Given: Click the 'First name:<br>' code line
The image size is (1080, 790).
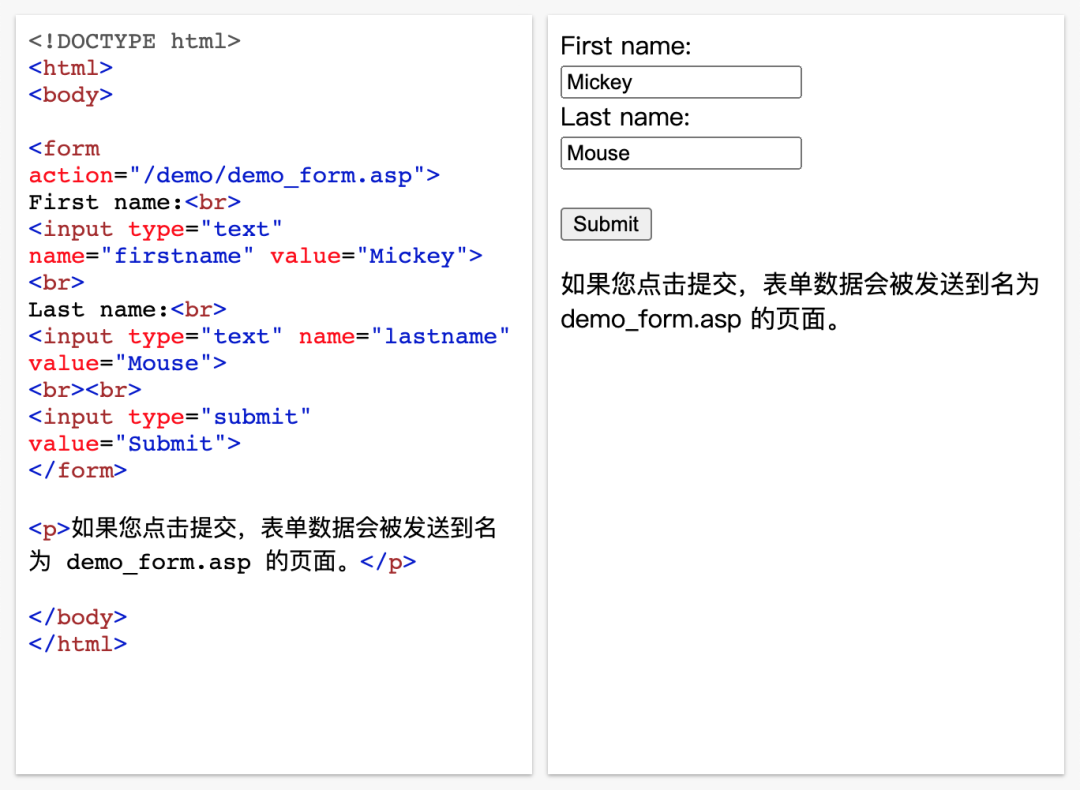Looking at the screenshot, I should (134, 202).
